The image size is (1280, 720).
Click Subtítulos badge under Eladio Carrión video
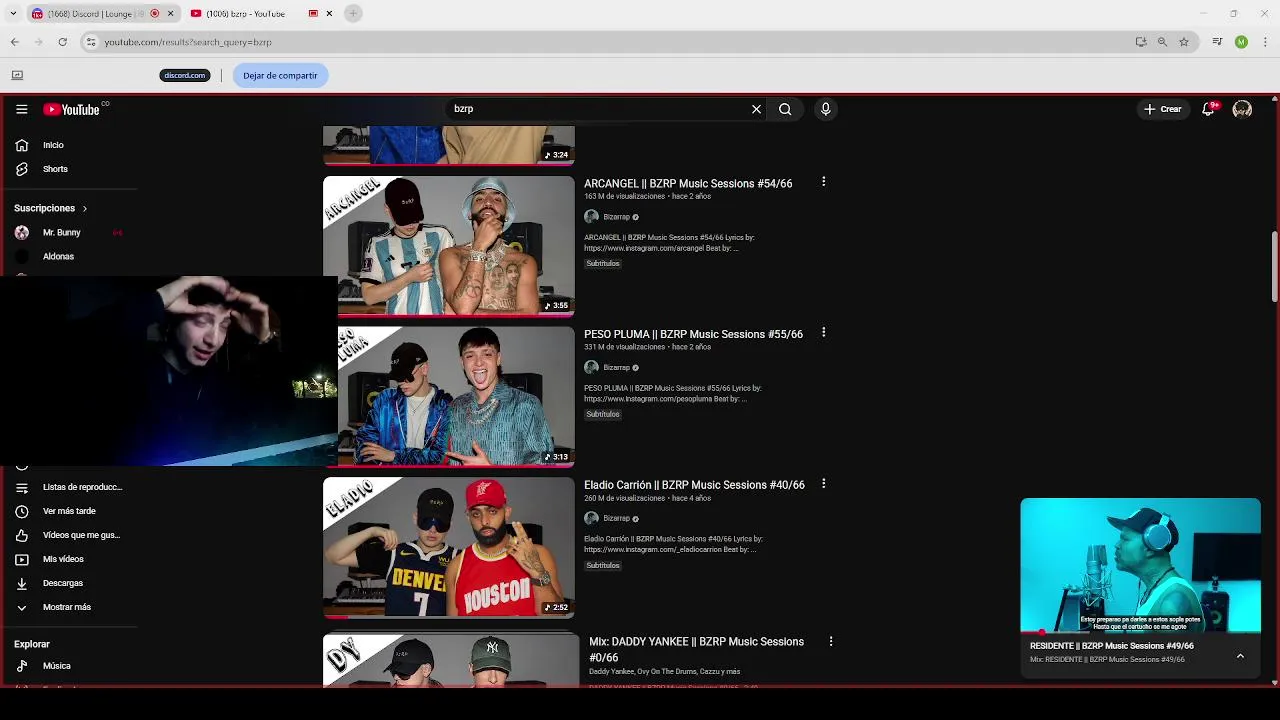click(603, 565)
